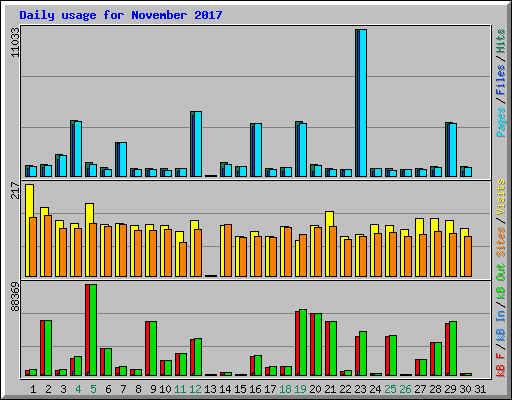The width and height of the screenshot is (512, 400).
Task: Select day label "3" on the x-axis
Action: click(63, 389)
